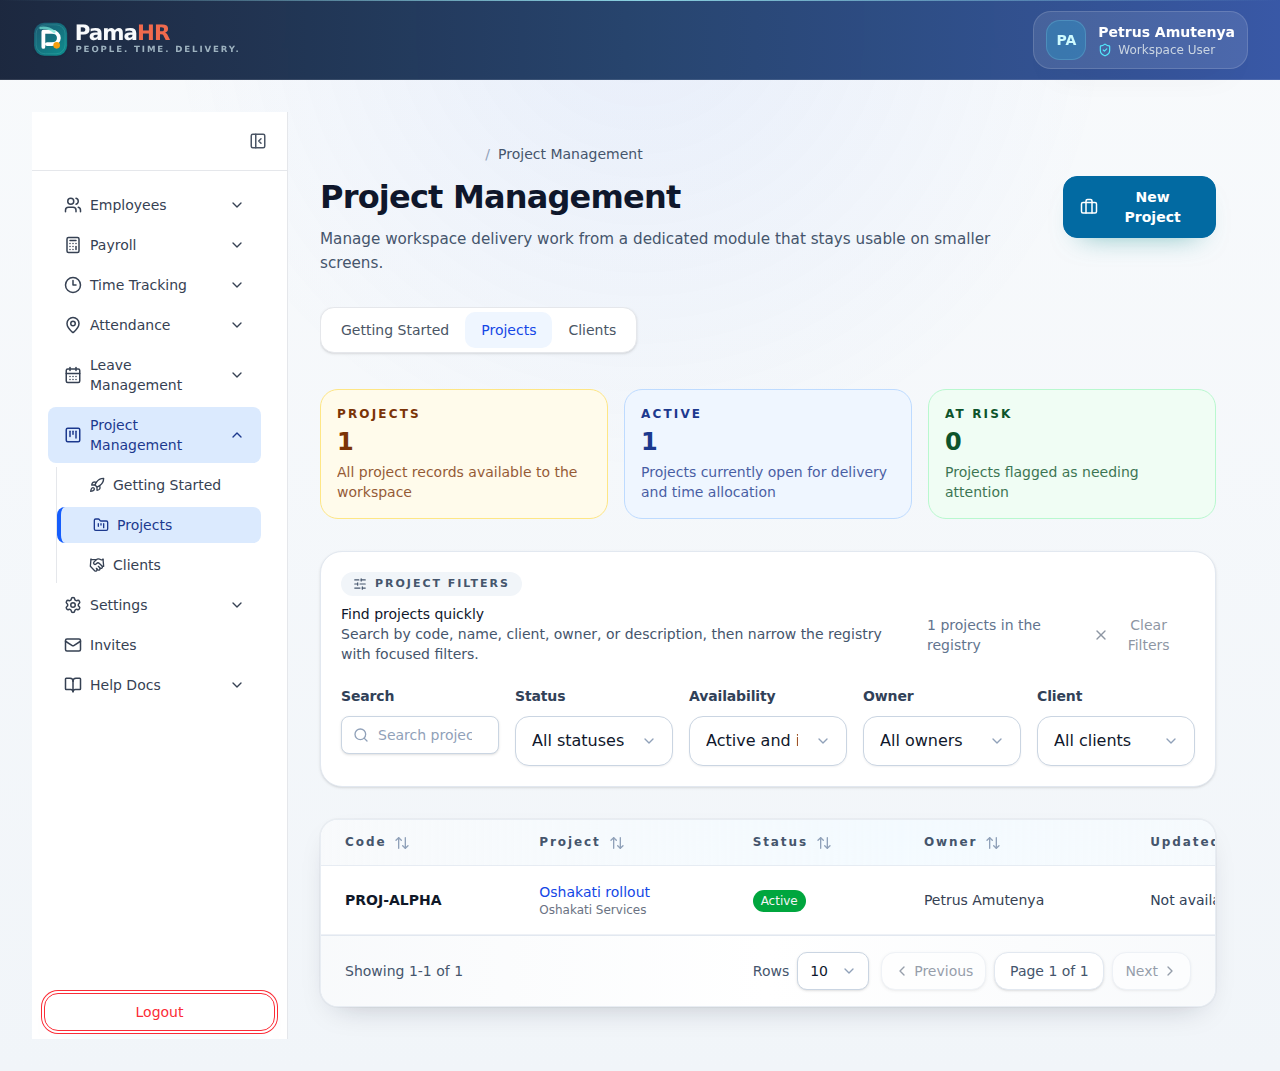Screen dimensions: 1280x1071
Task: Click the sliders icon in Project Filters badge
Action: pyautogui.click(x=360, y=584)
